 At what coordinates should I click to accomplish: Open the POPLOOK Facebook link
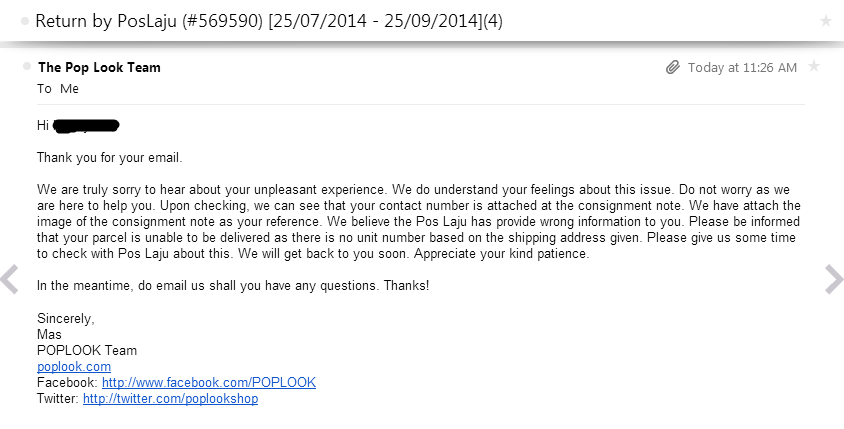tap(209, 383)
